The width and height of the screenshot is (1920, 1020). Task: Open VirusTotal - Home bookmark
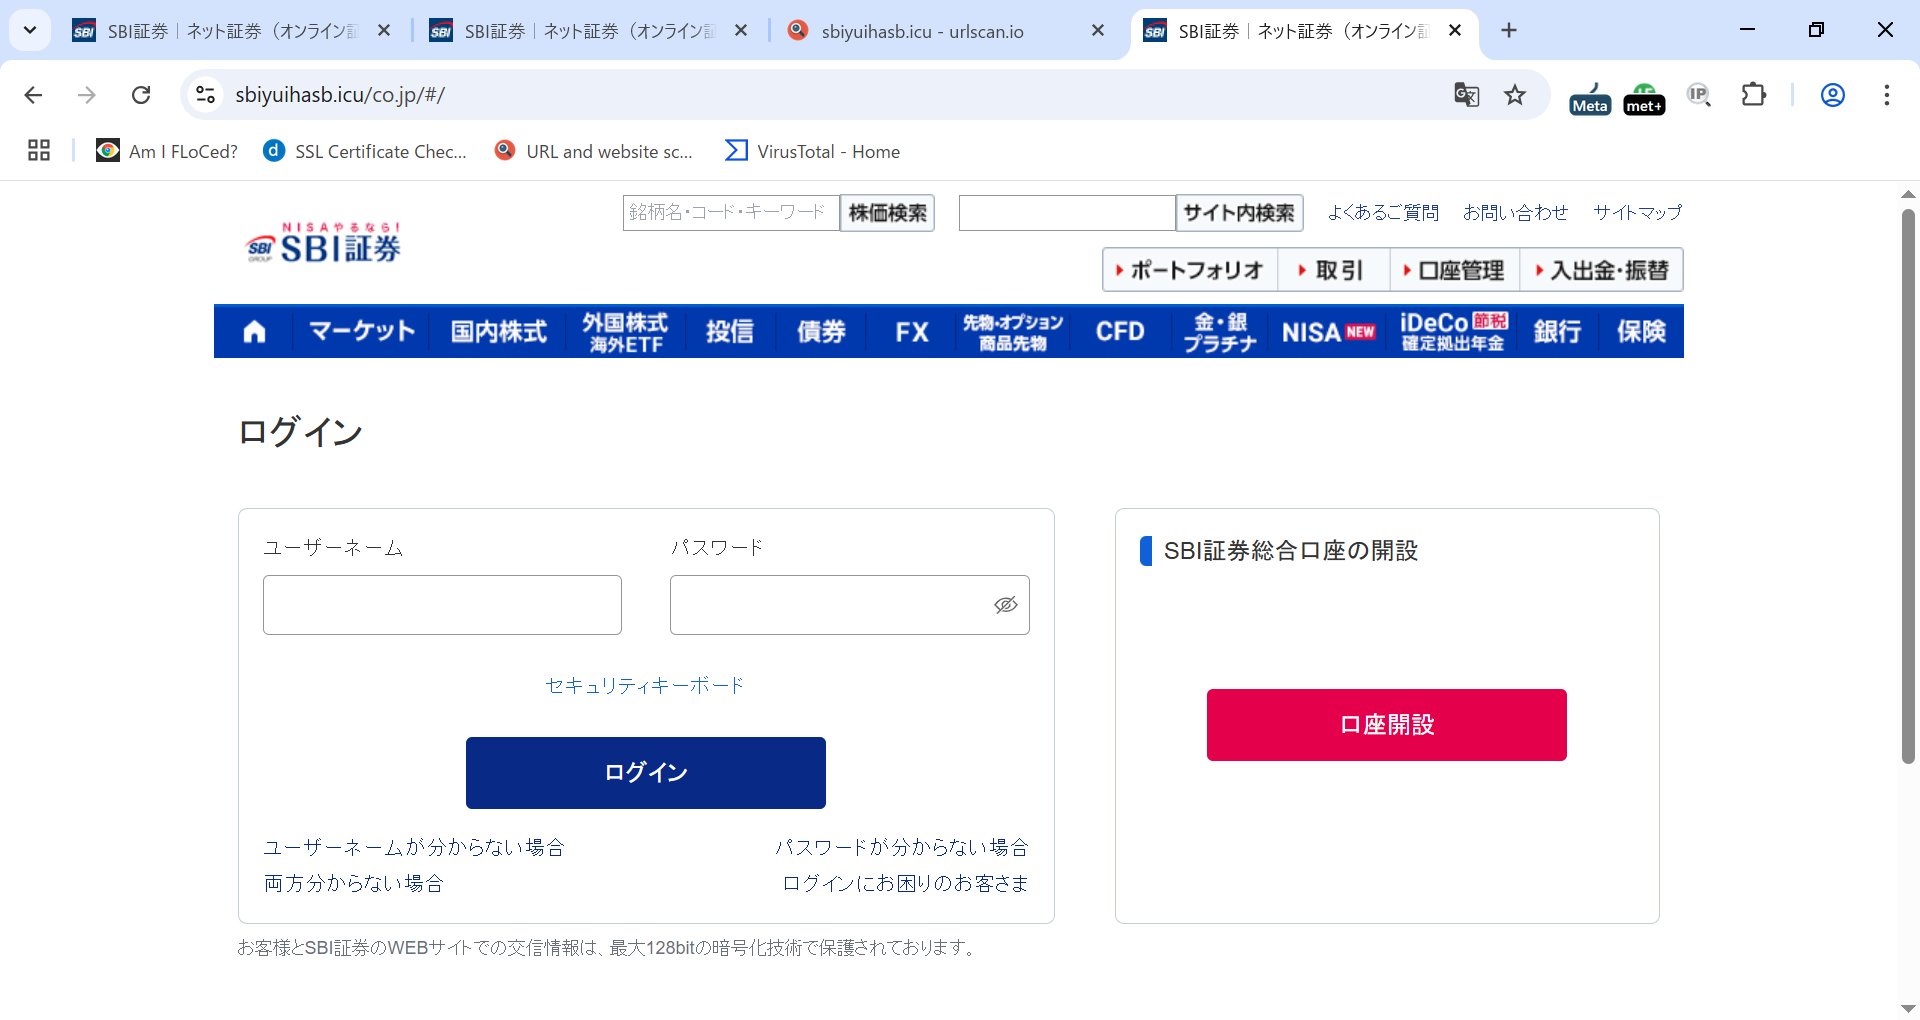click(813, 151)
